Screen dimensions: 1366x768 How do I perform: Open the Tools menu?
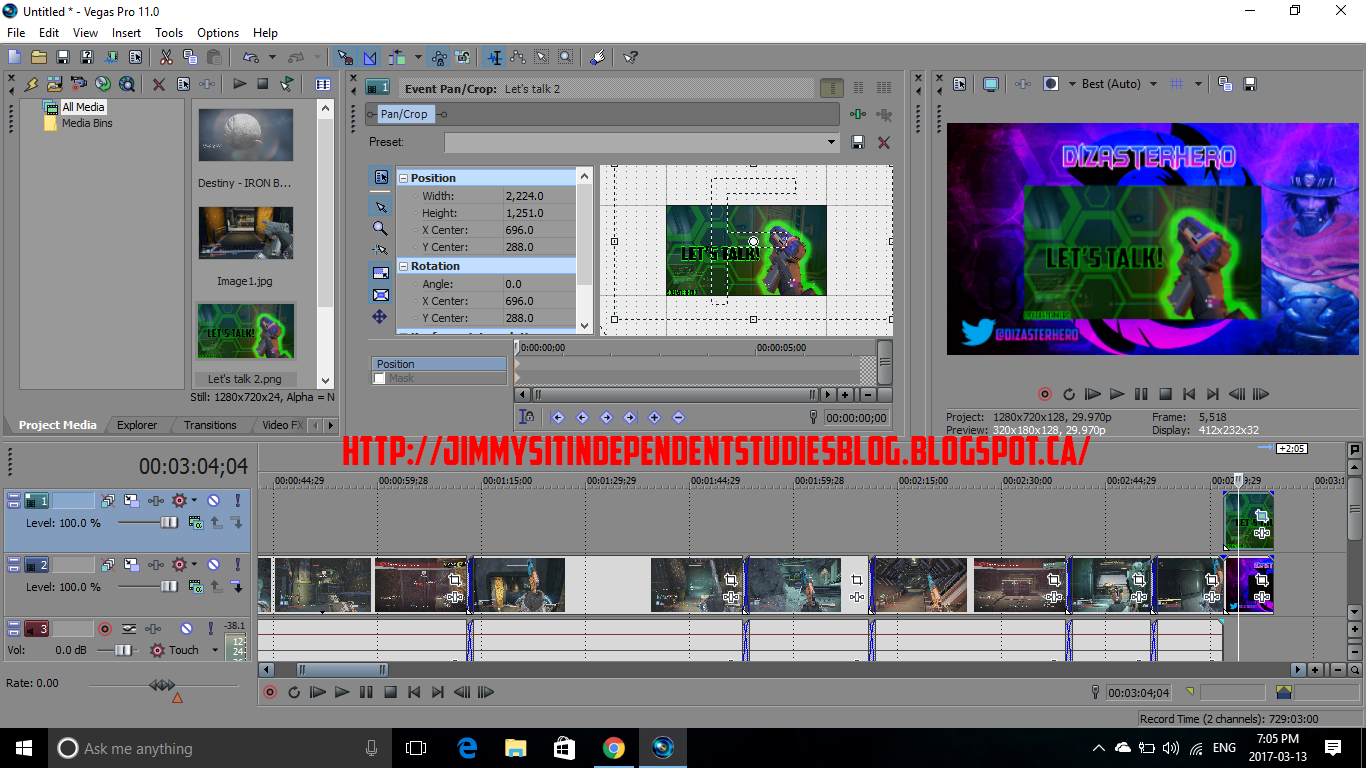(x=169, y=33)
